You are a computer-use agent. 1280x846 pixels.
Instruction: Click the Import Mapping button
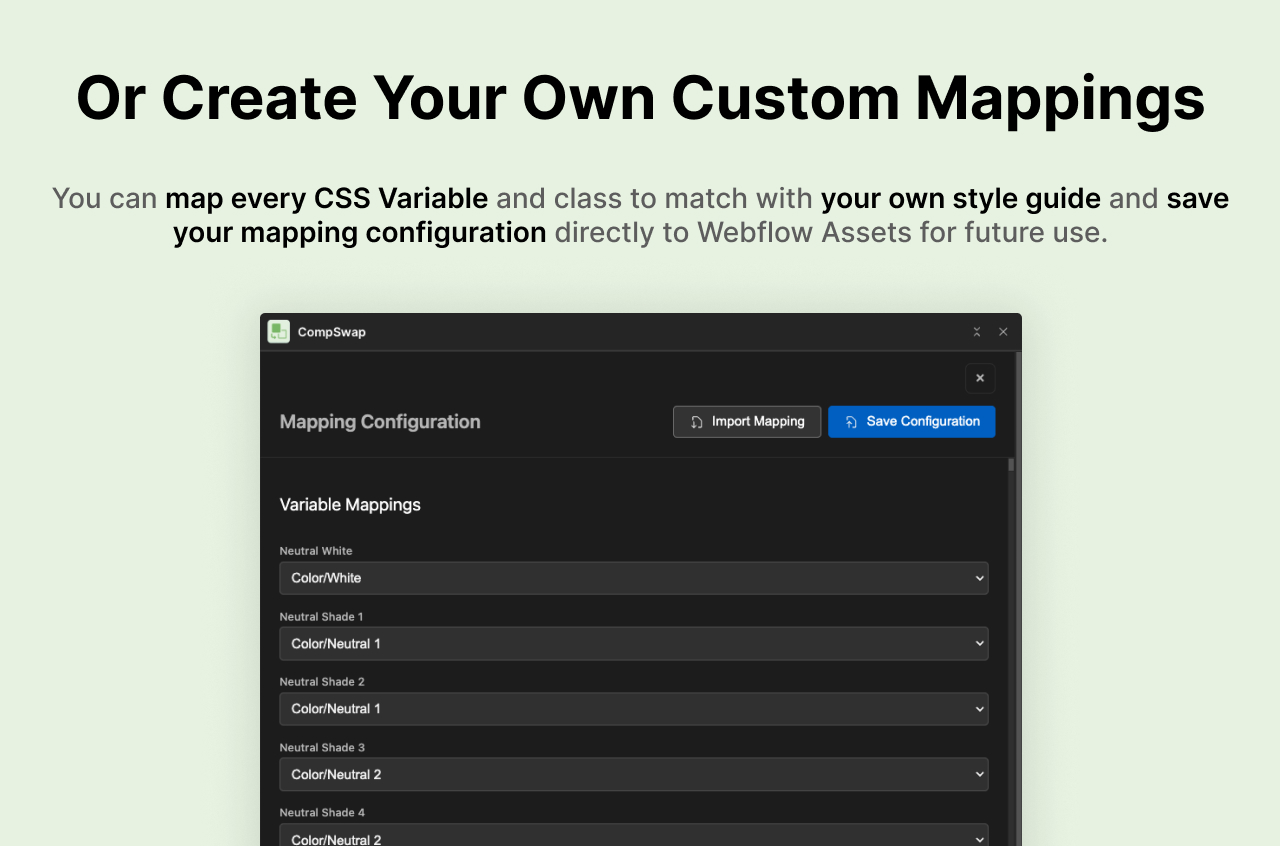pyautogui.click(x=747, y=421)
